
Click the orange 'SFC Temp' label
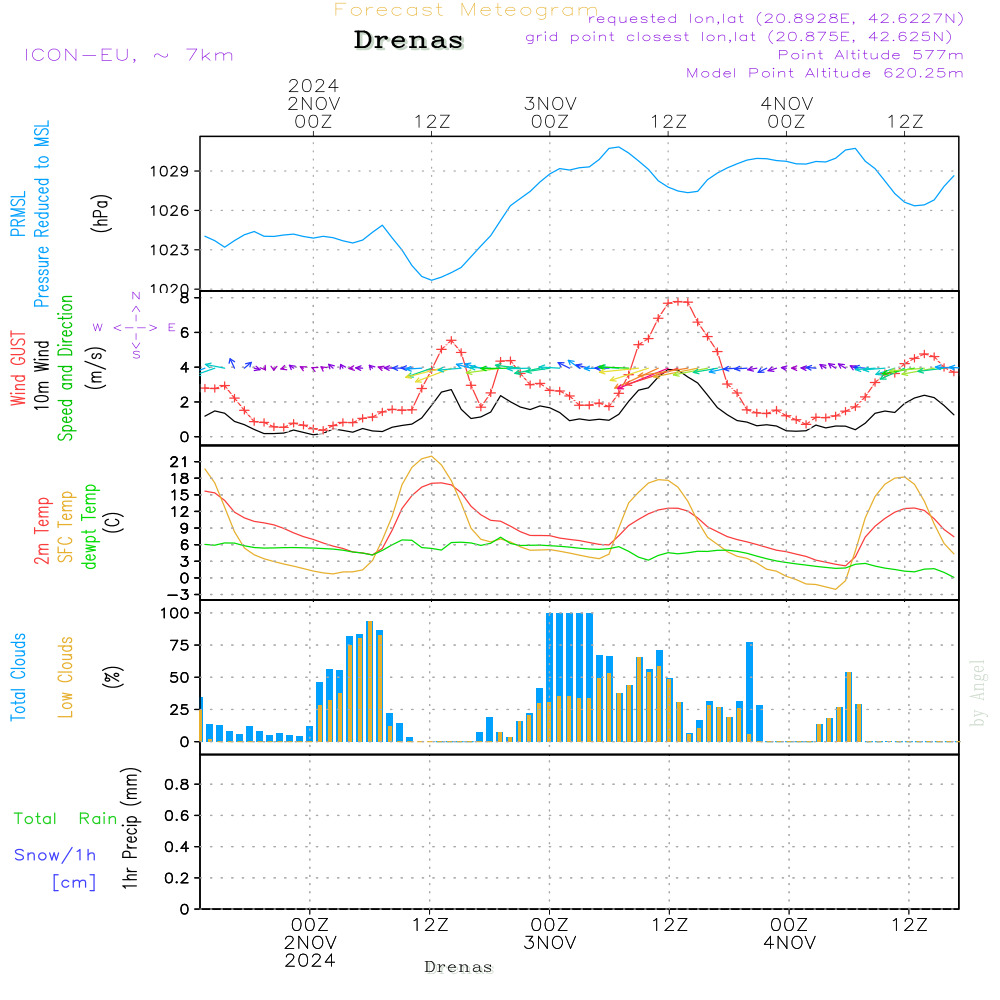(66, 527)
